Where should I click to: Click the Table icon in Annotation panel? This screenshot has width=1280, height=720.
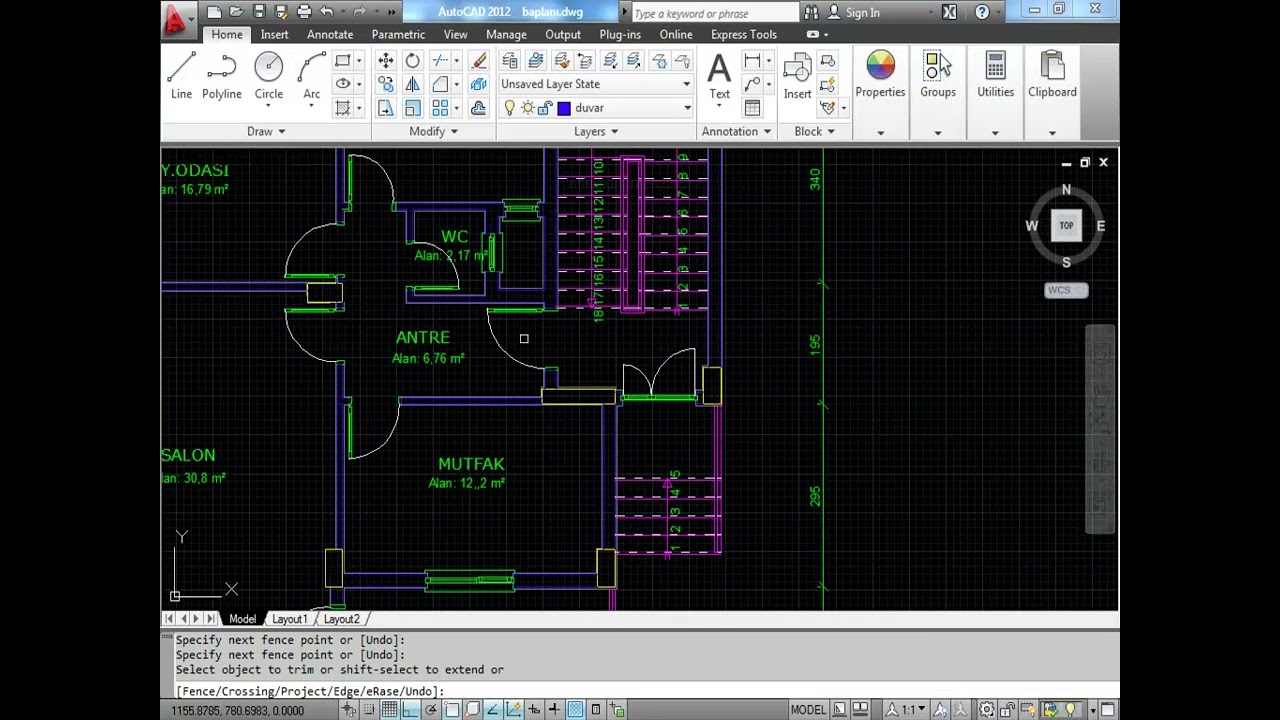tap(753, 108)
